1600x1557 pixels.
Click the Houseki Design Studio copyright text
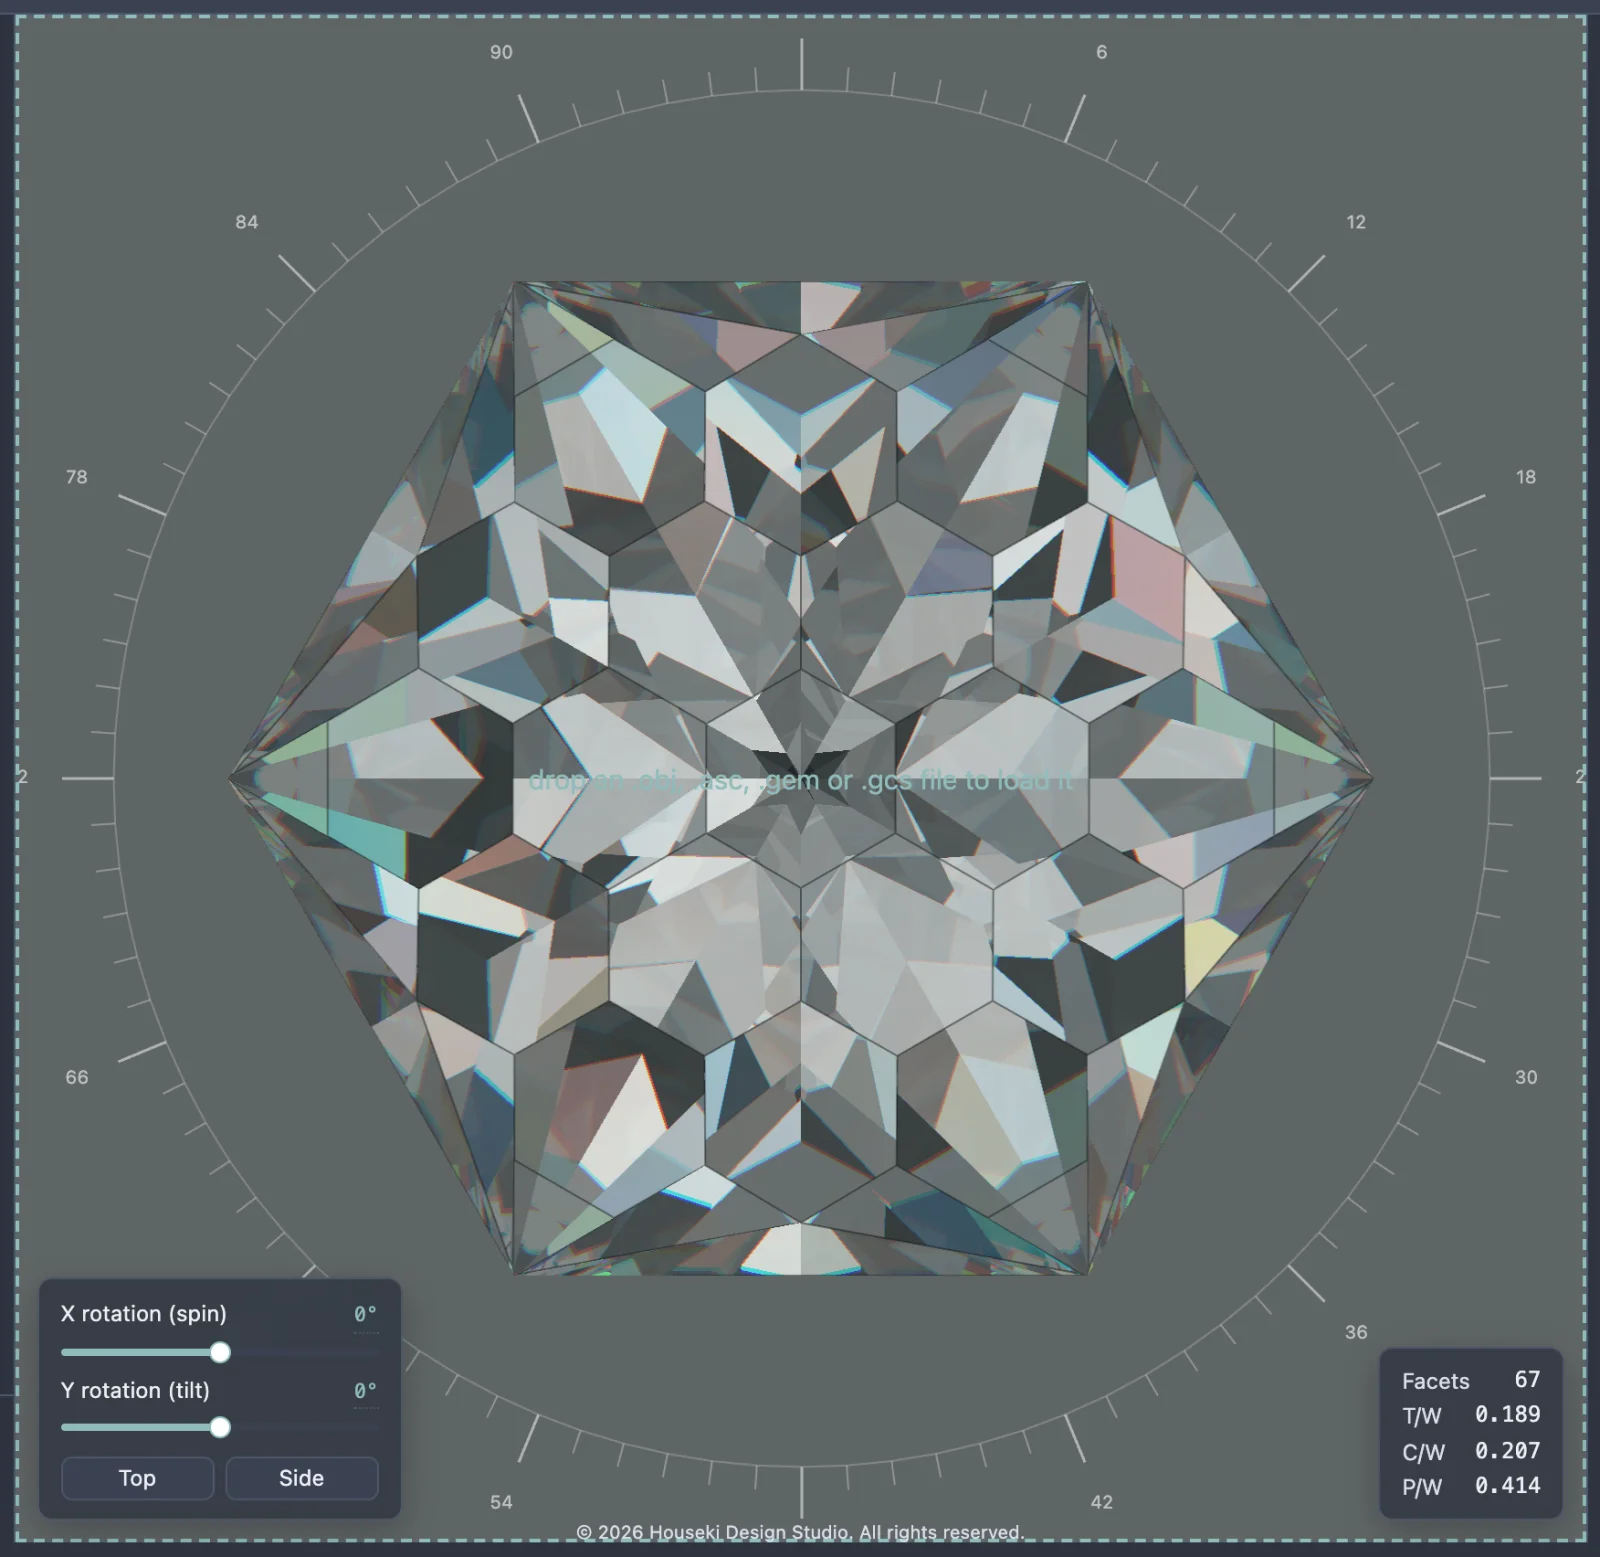[x=800, y=1532]
